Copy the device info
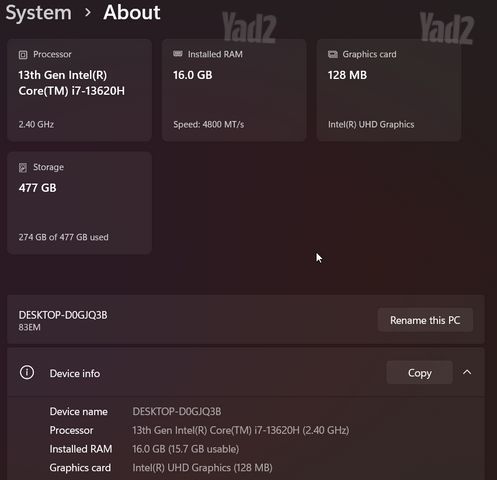 click(420, 372)
